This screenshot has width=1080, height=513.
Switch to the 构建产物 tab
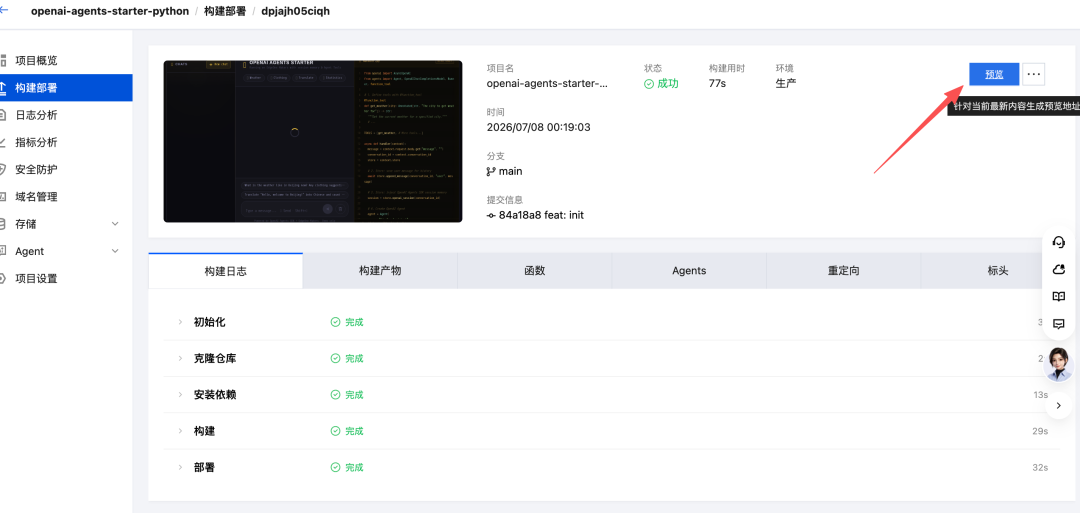(380, 271)
